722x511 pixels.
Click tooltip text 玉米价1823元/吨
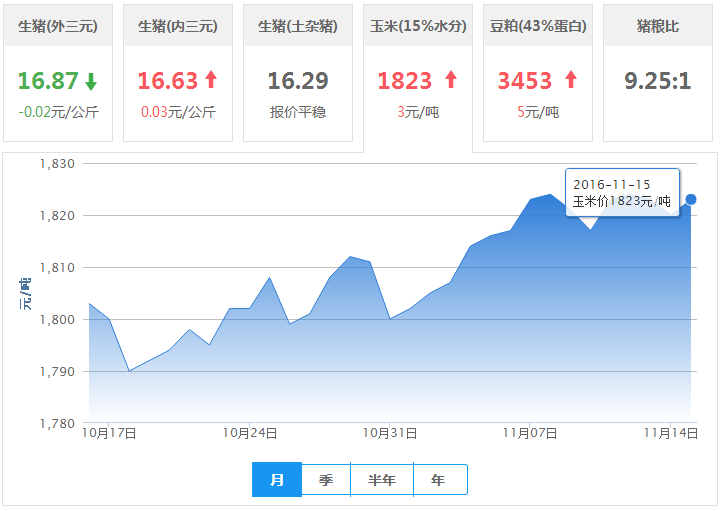pyautogui.click(x=622, y=201)
